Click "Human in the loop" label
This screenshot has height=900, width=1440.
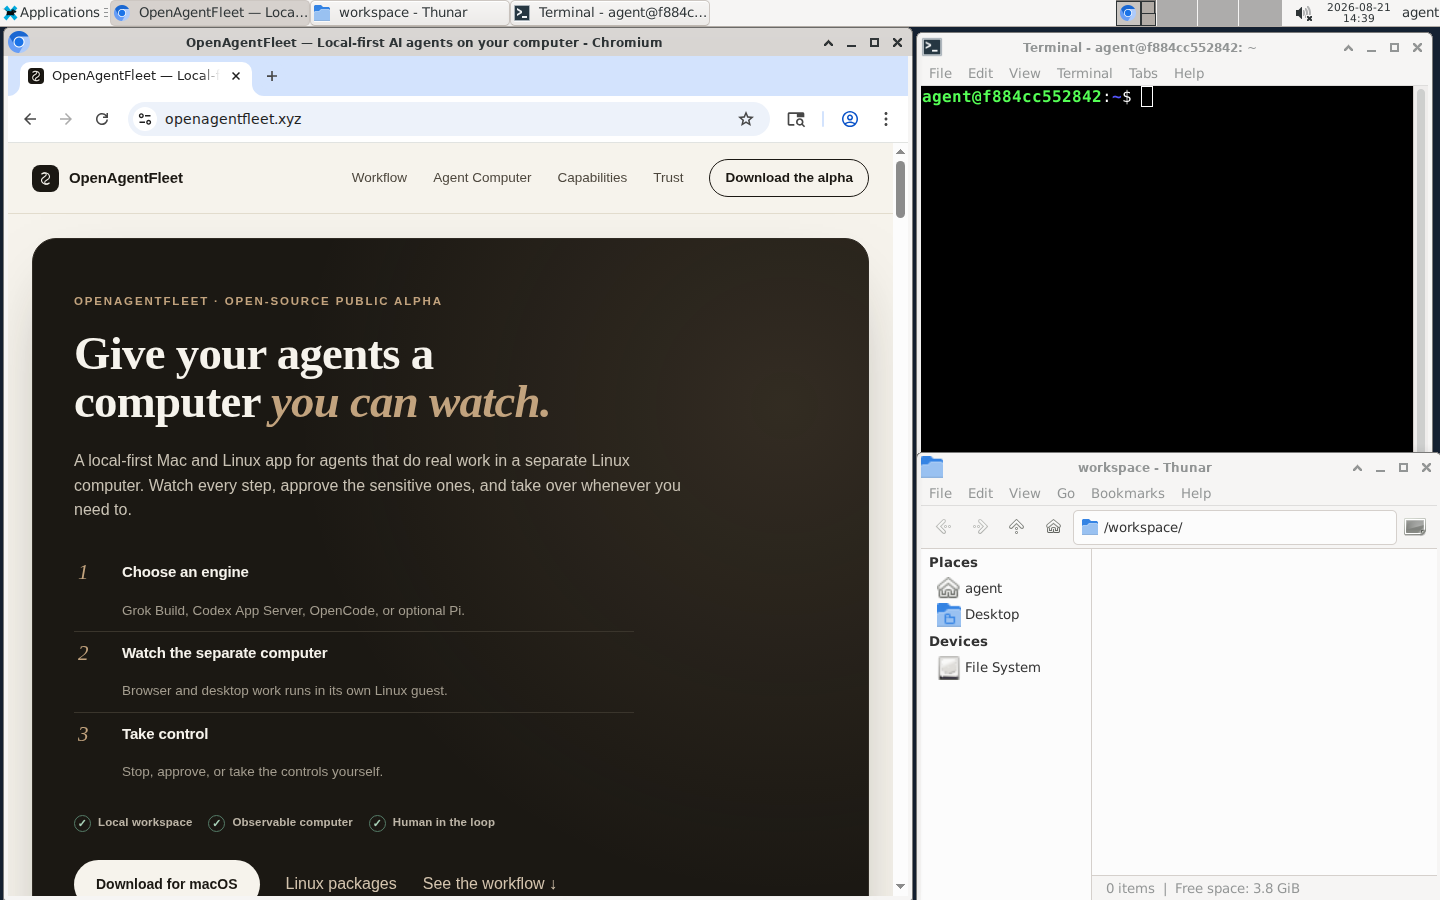click(x=443, y=822)
